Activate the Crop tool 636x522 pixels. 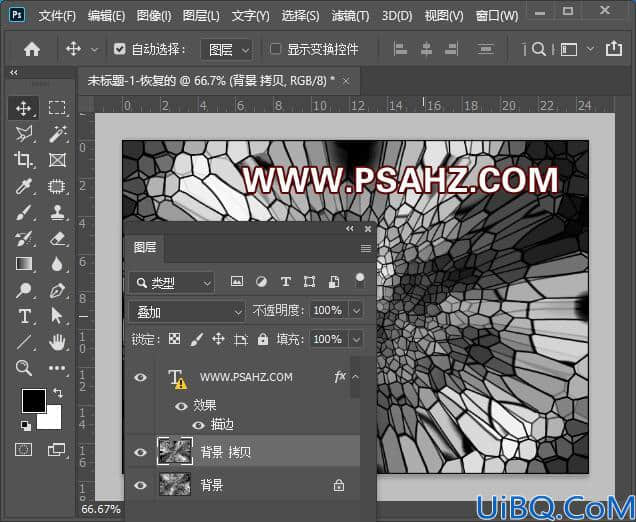point(23,160)
